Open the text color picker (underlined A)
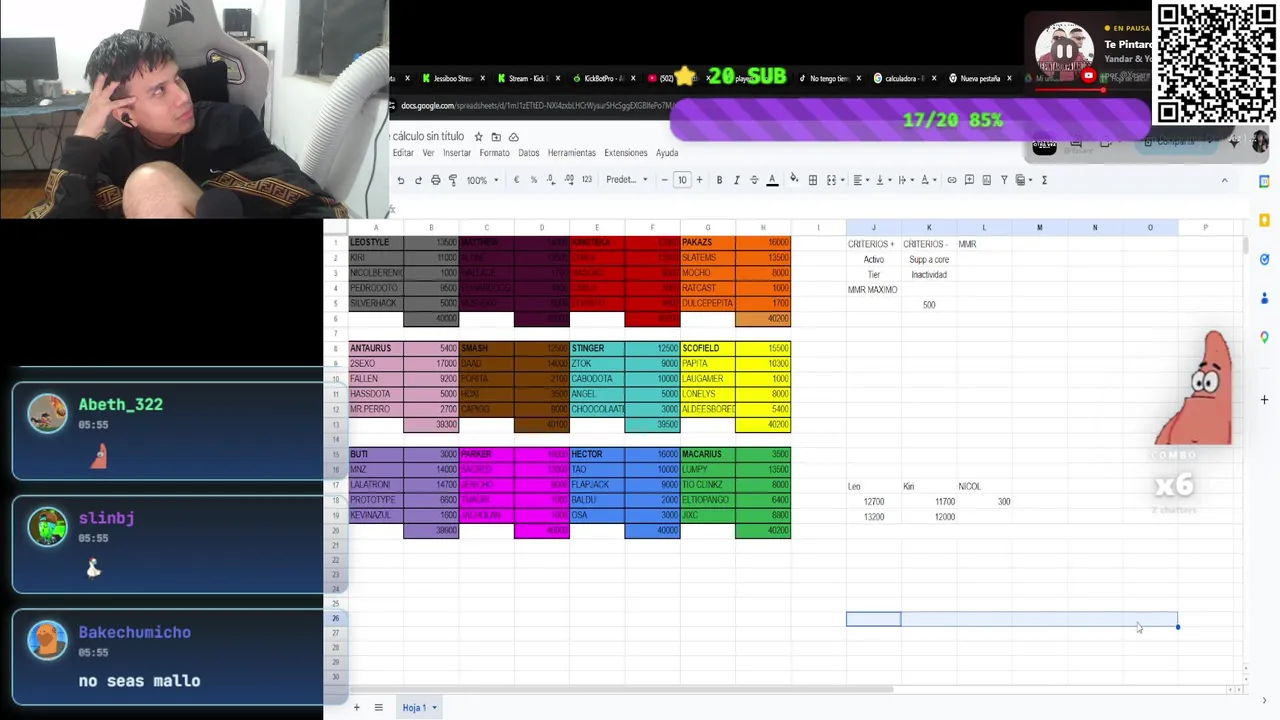1280x720 pixels. tap(772, 180)
